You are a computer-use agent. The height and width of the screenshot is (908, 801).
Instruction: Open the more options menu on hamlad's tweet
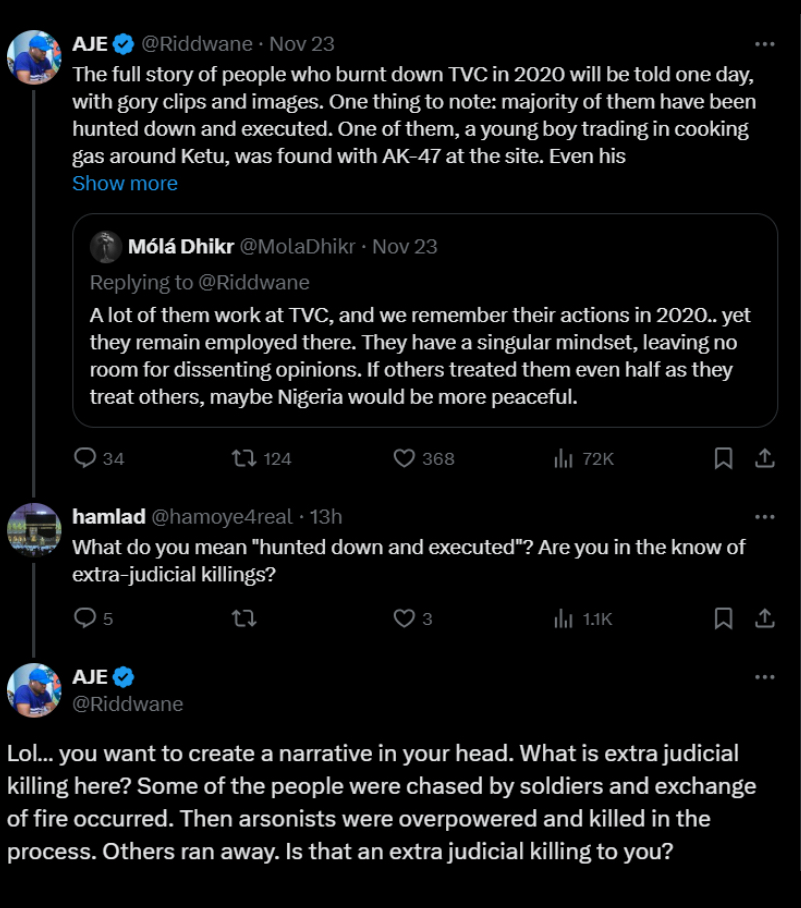click(x=765, y=517)
